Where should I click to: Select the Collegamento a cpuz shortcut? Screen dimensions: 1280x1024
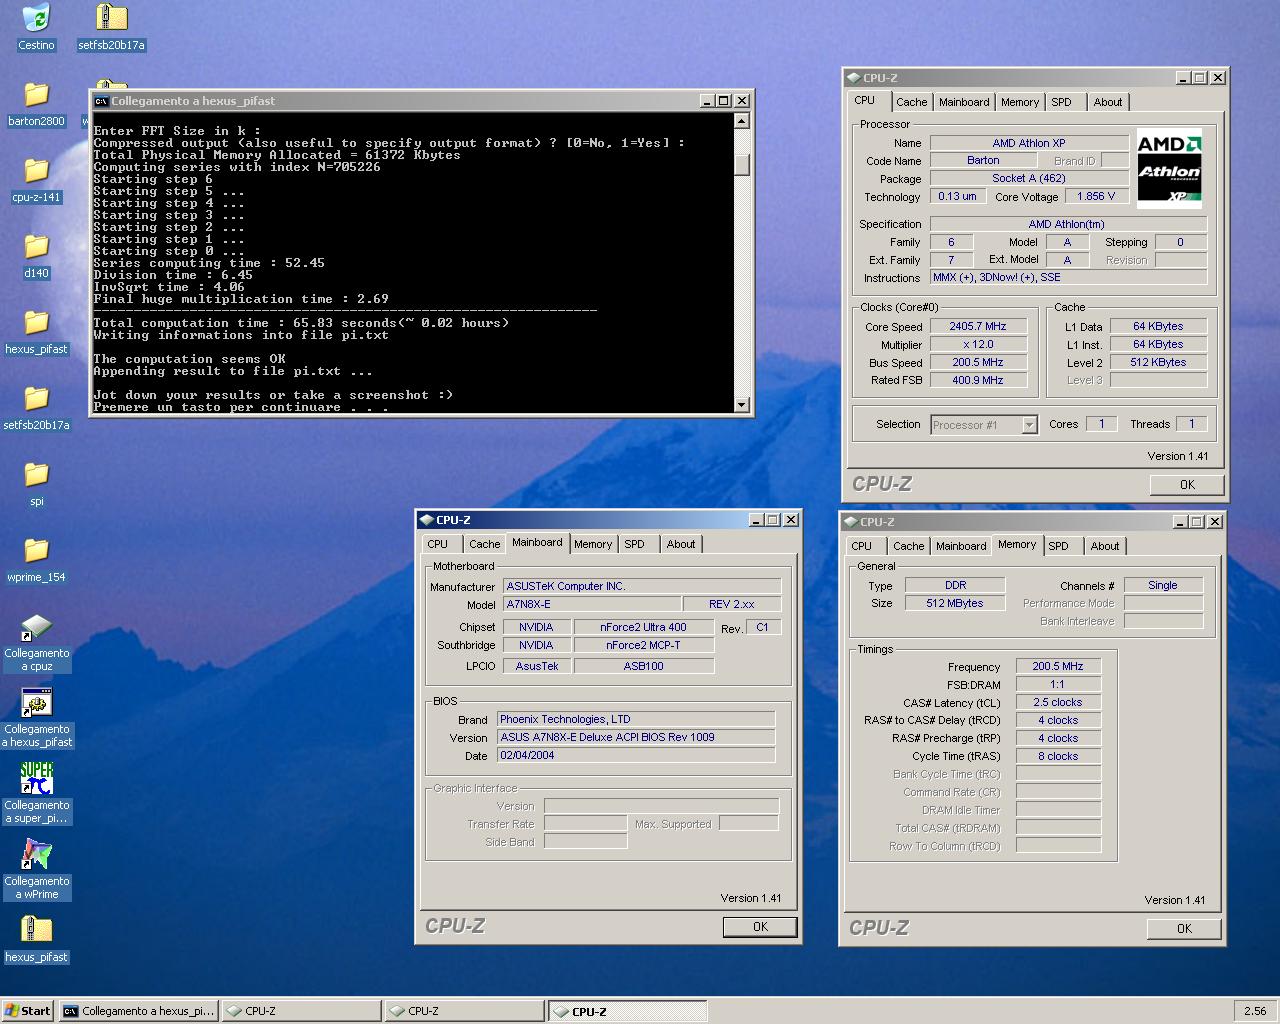click(x=36, y=627)
